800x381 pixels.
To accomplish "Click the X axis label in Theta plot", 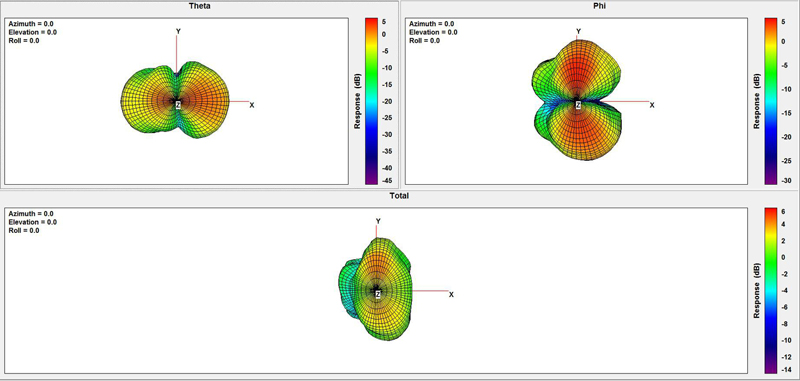I will (x=252, y=105).
